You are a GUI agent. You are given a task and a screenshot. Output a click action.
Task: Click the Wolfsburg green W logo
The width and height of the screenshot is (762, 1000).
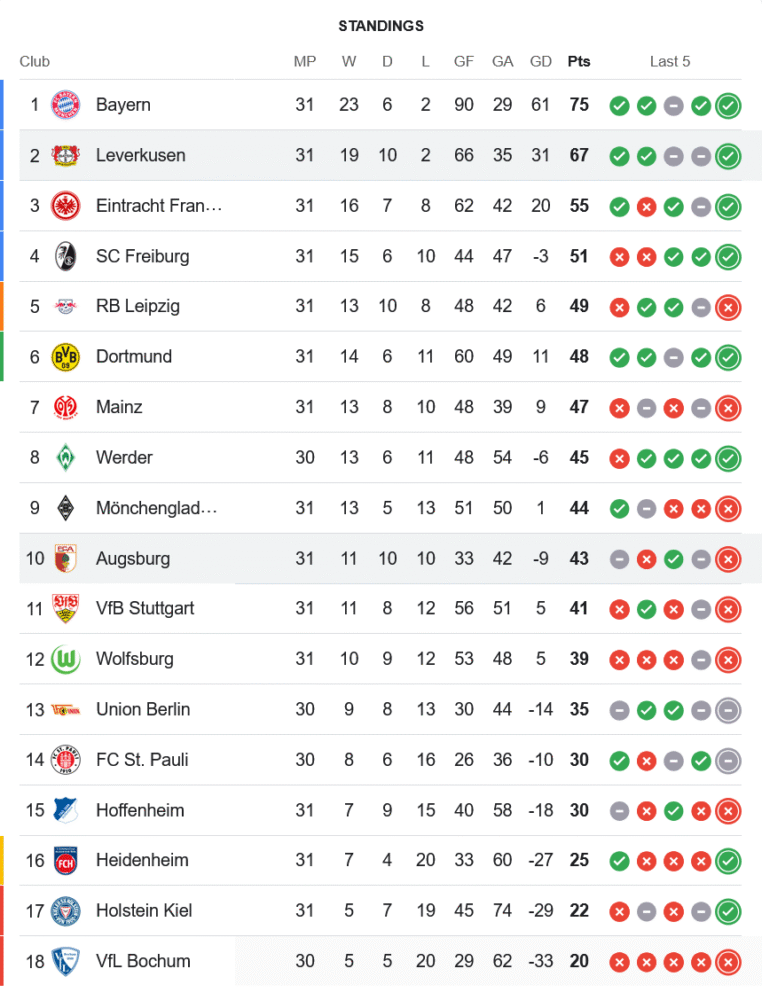coord(66,659)
